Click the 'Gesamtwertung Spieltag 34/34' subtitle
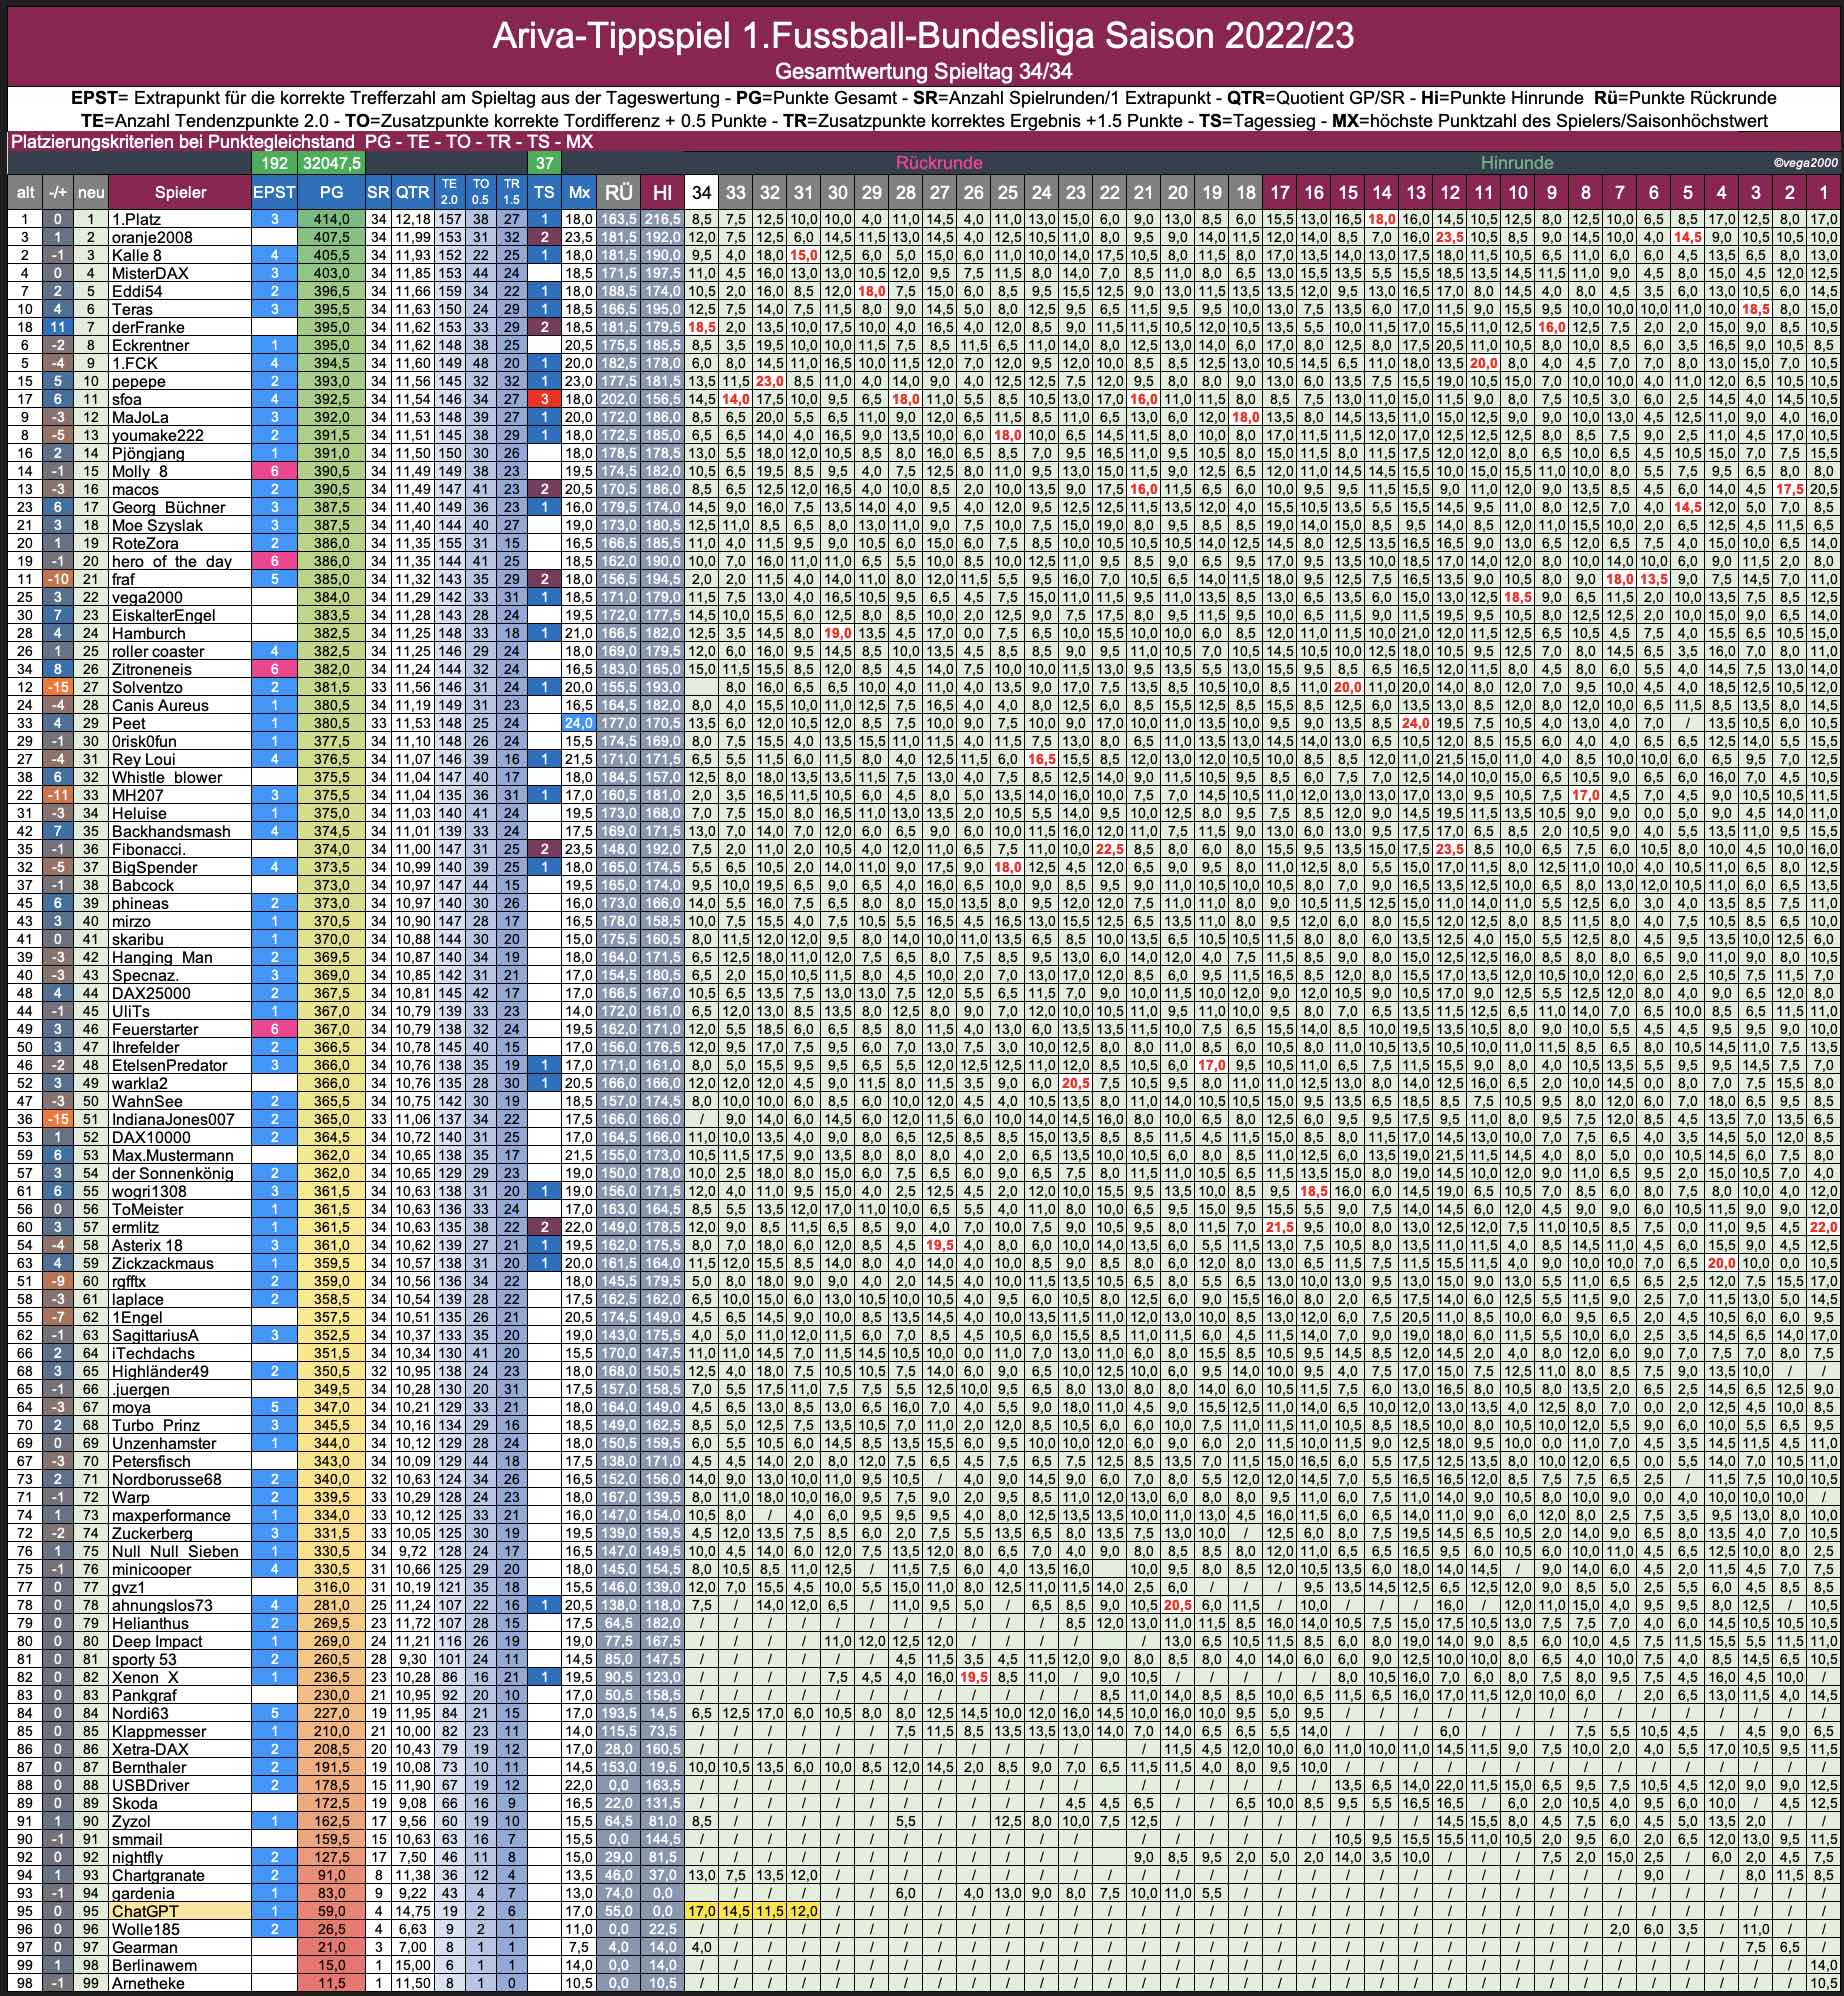Image resolution: width=1844 pixels, height=1996 pixels. click(x=923, y=72)
